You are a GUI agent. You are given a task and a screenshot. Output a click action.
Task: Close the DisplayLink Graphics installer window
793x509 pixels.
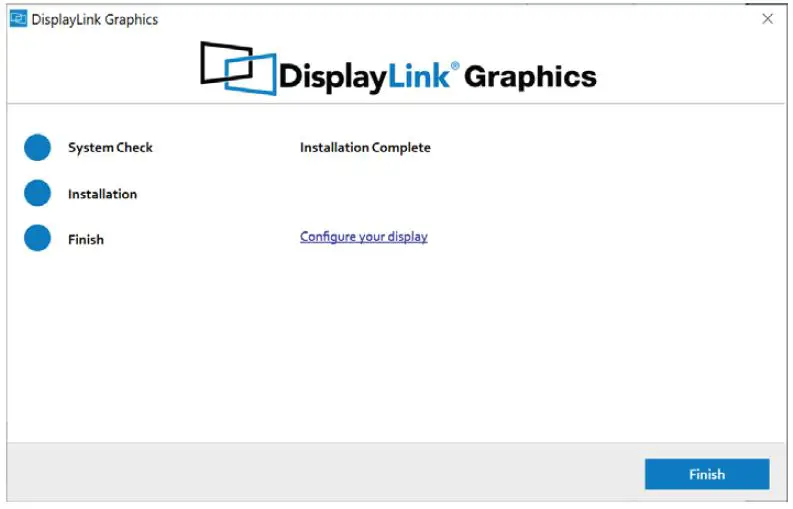[767, 19]
